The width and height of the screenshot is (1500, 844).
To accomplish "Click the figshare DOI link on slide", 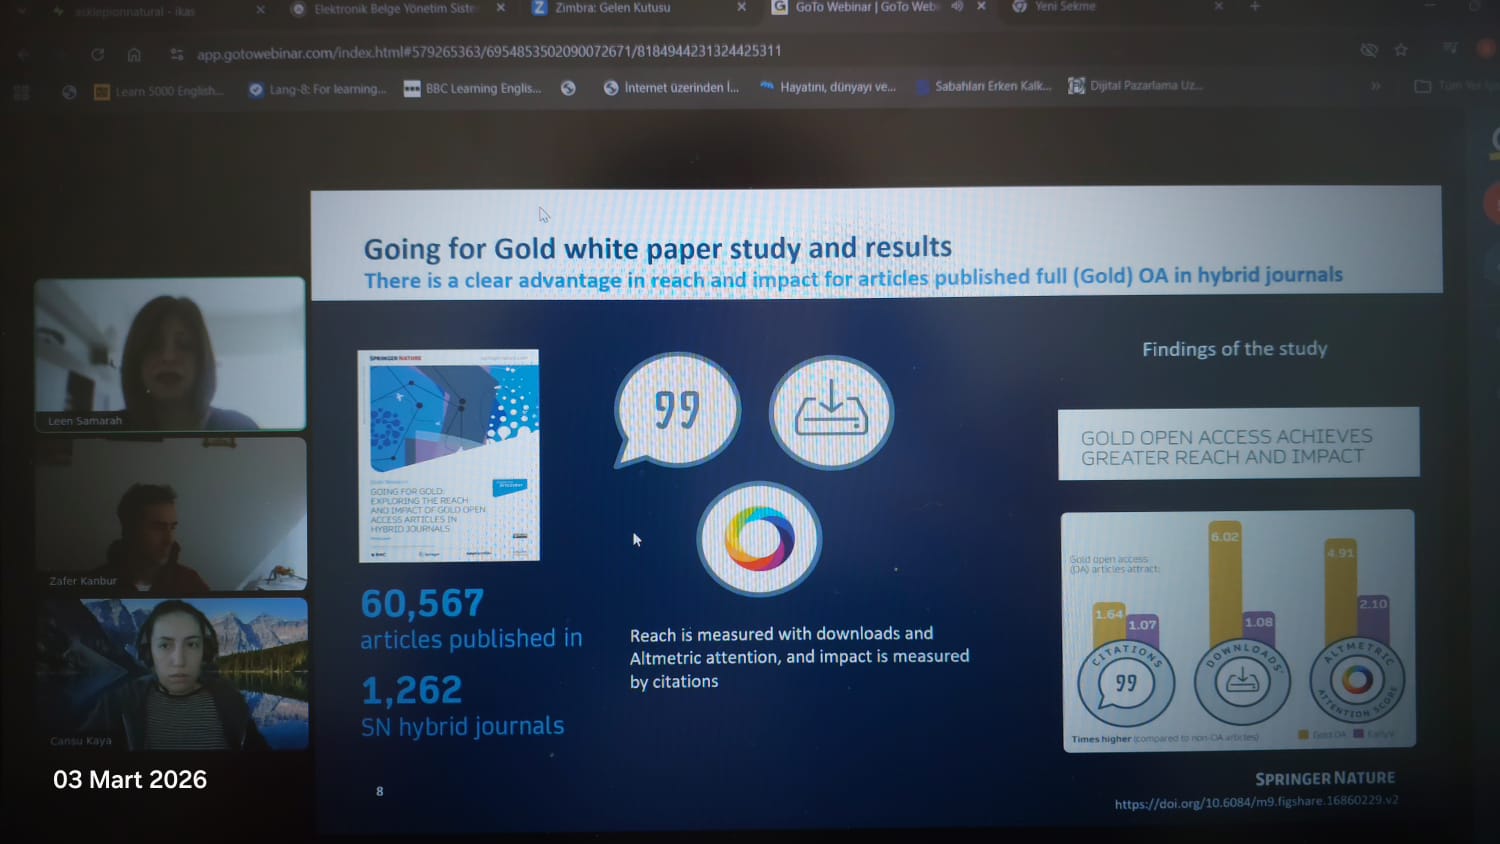I will [x=1256, y=802].
